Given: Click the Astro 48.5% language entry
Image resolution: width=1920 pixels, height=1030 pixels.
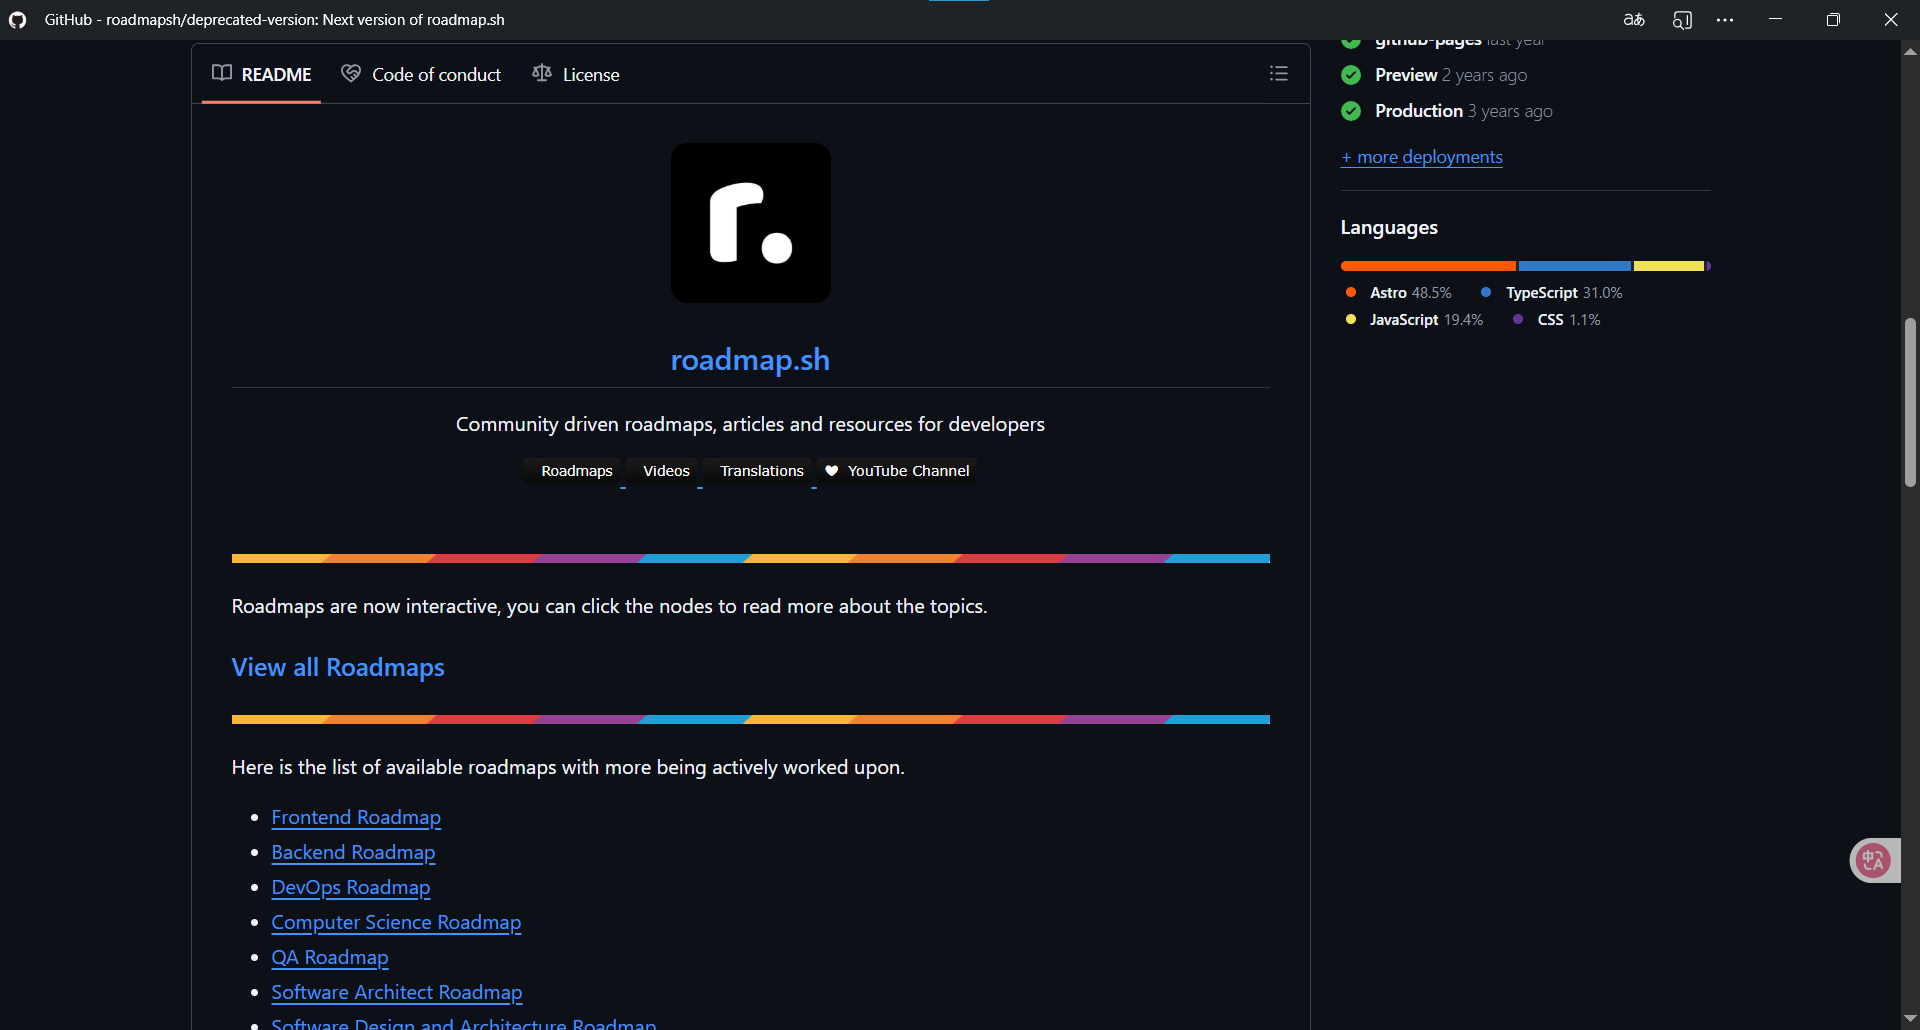Looking at the screenshot, I should pyautogui.click(x=1398, y=293).
